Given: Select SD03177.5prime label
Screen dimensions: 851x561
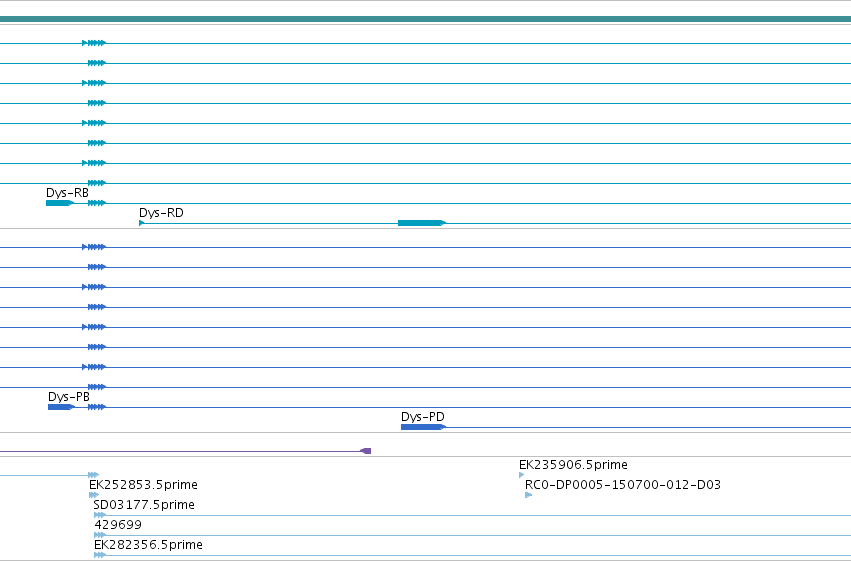Looking at the screenshot, I should click(x=144, y=505).
